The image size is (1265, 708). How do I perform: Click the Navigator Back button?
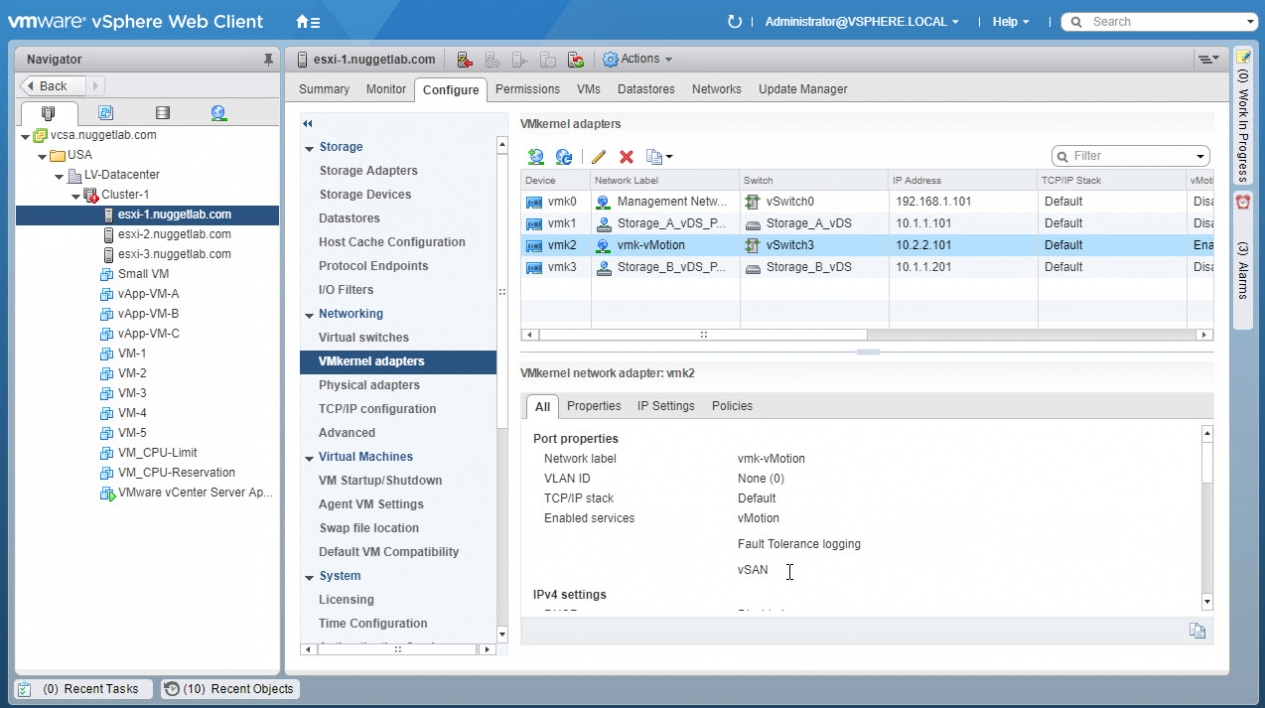coord(48,86)
